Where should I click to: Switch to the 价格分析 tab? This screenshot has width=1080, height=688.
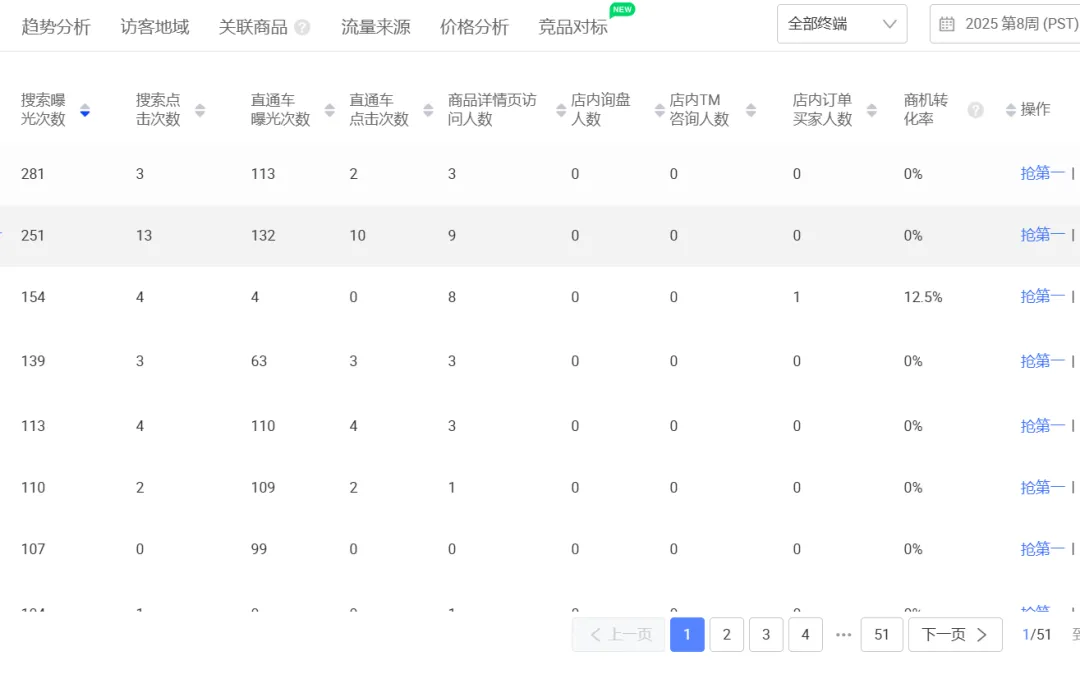click(x=474, y=28)
